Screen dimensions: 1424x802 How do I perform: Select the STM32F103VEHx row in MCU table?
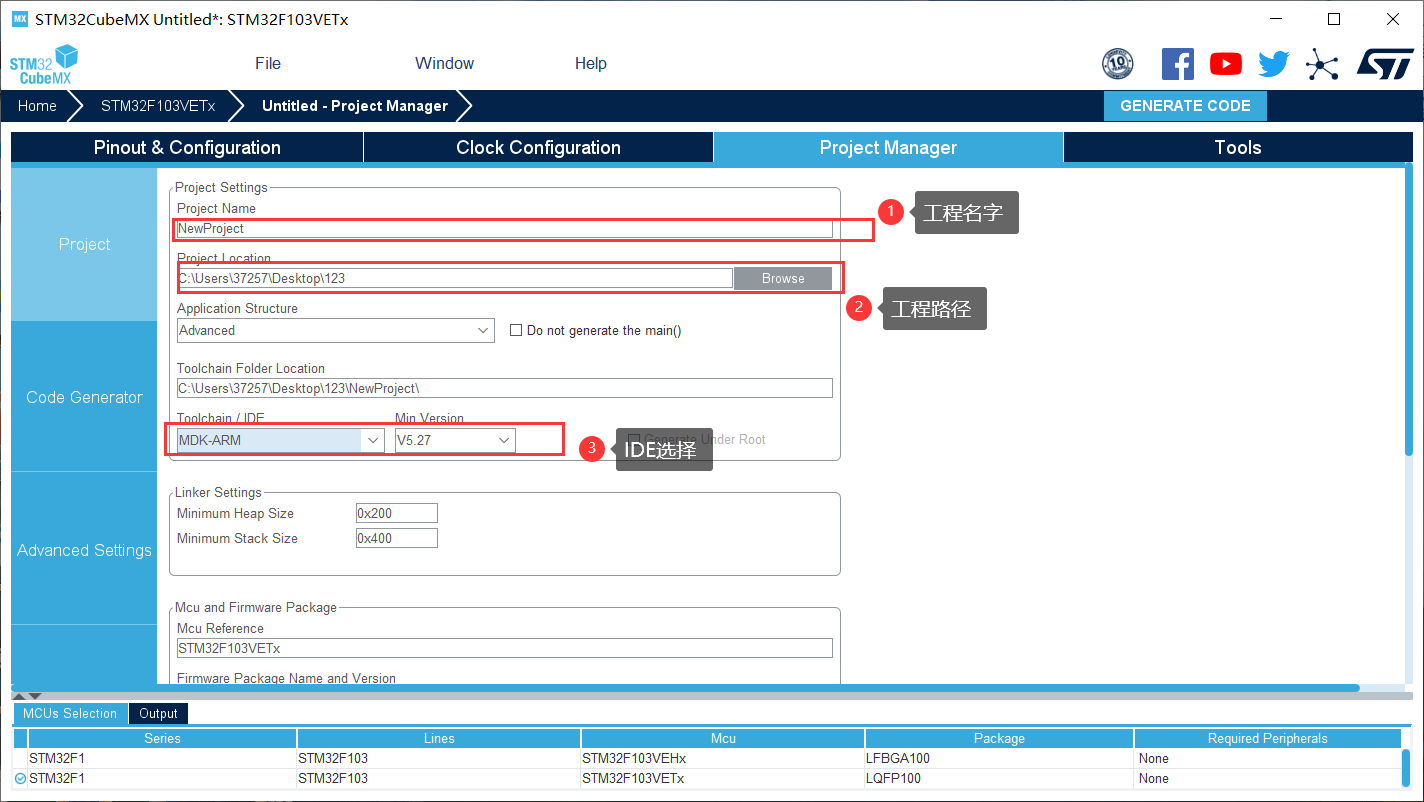point(707,758)
